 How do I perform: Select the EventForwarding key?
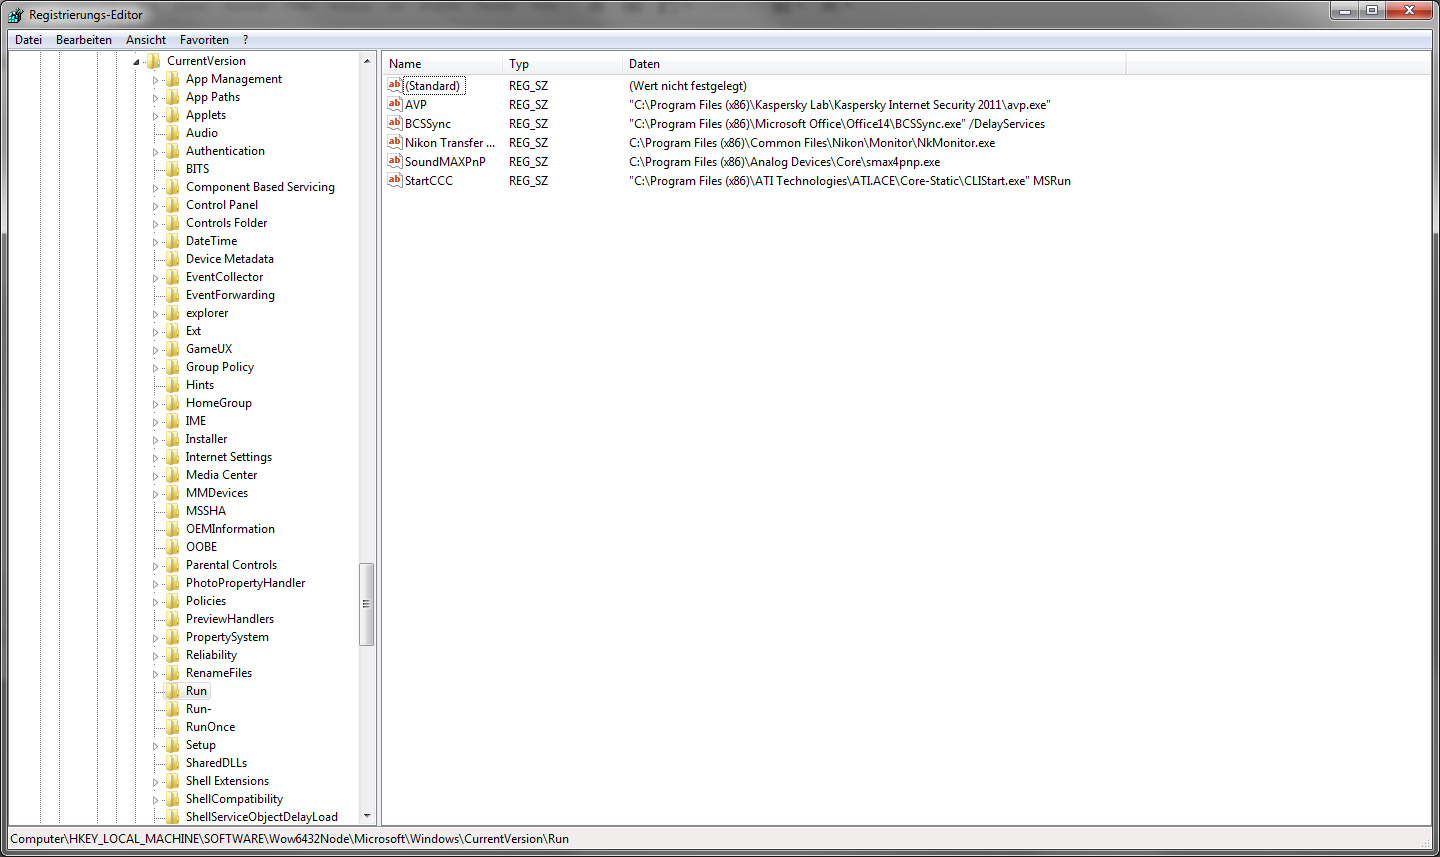pos(230,295)
